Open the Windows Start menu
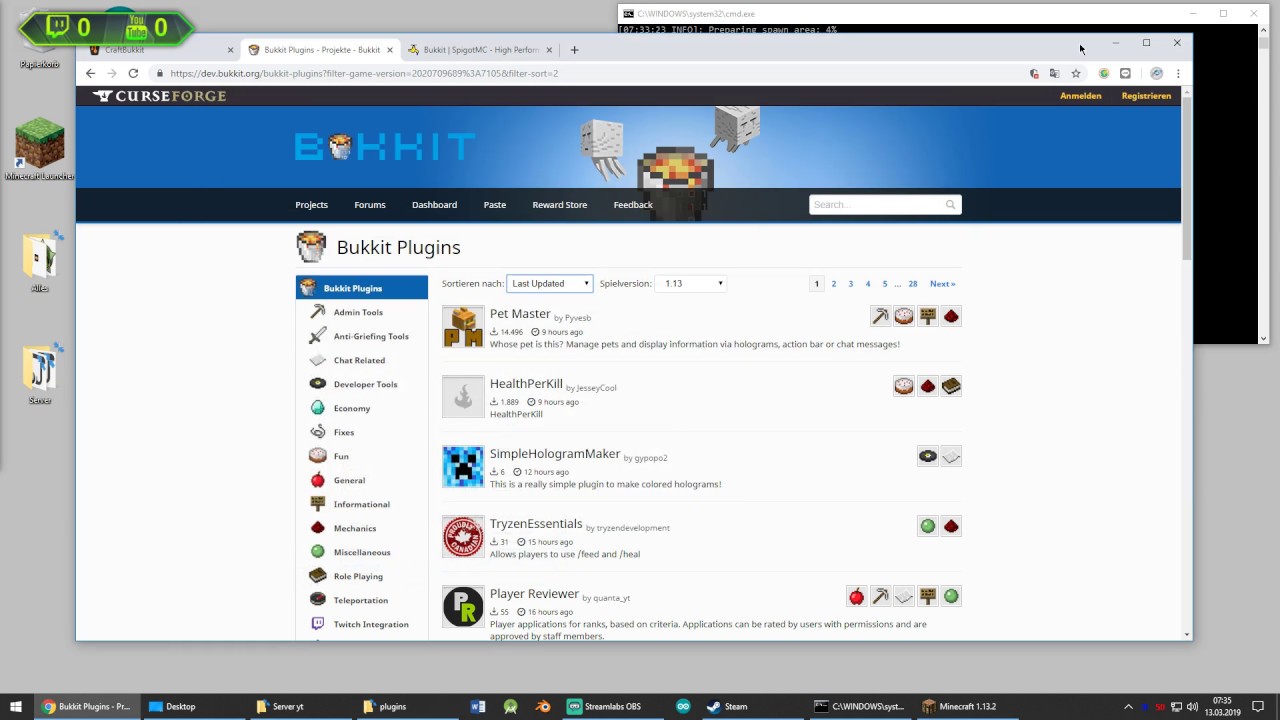The width and height of the screenshot is (1280, 720). click(15, 706)
